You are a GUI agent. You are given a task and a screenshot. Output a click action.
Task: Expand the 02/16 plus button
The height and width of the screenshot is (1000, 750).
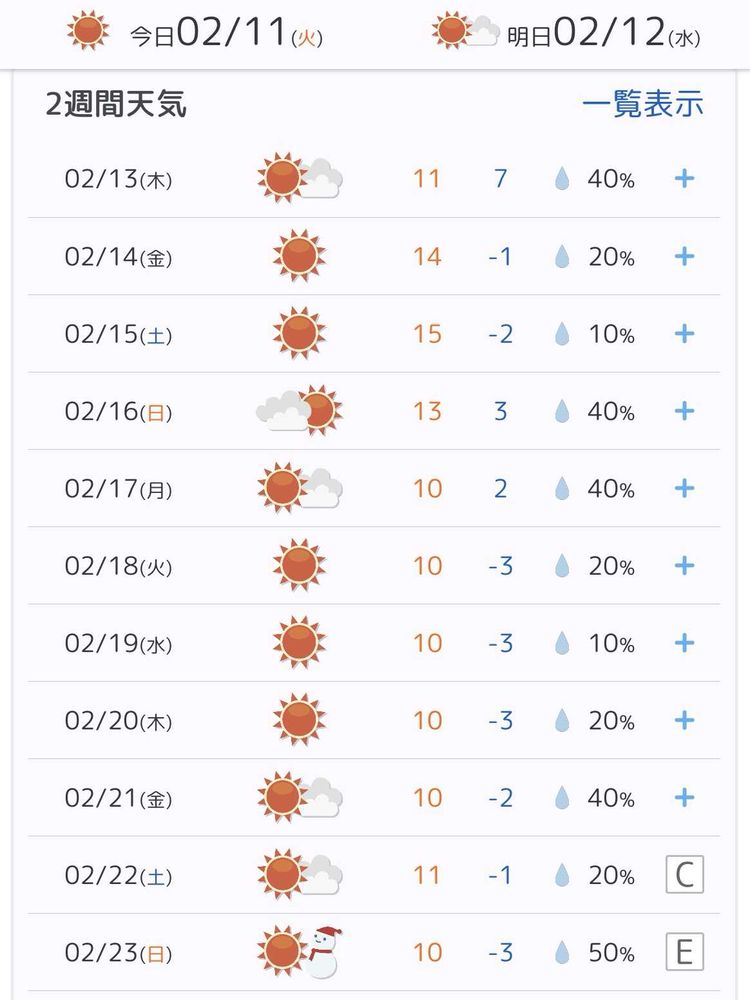(x=684, y=411)
